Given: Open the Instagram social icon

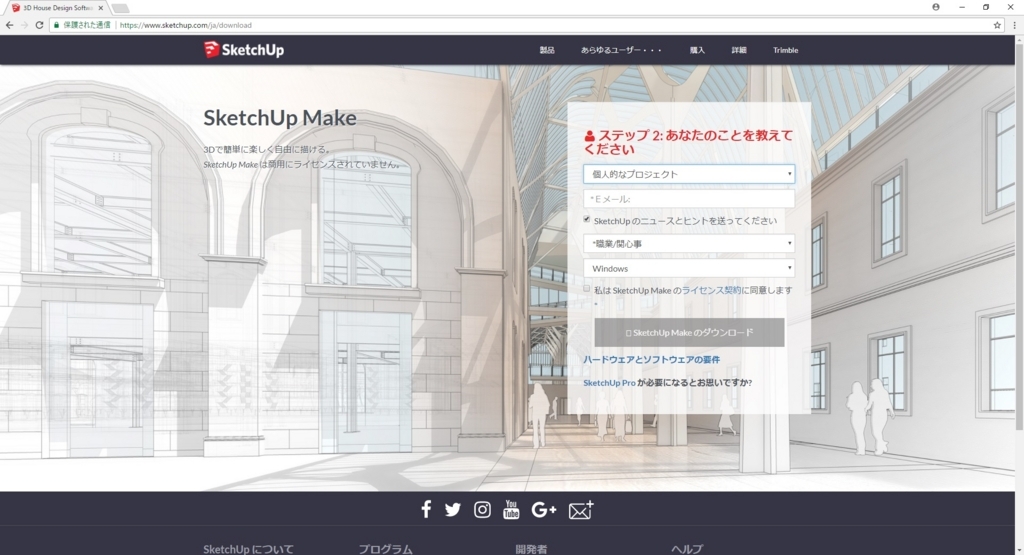Looking at the screenshot, I should tap(482, 510).
